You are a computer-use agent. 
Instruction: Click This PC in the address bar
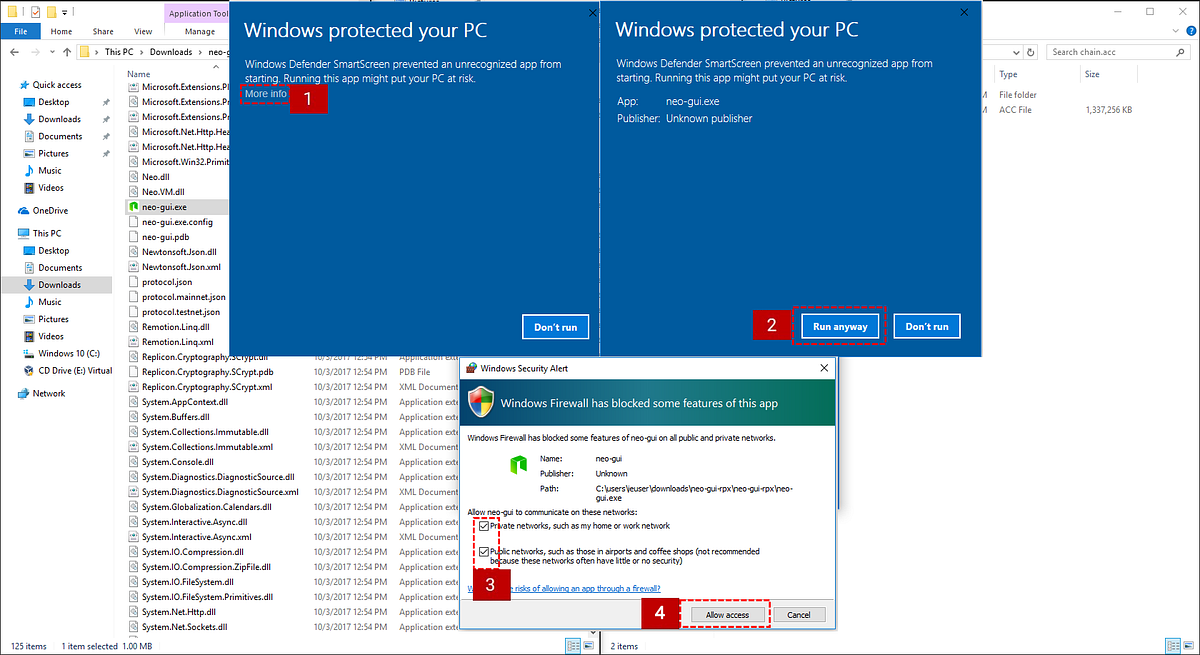tap(119, 52)
